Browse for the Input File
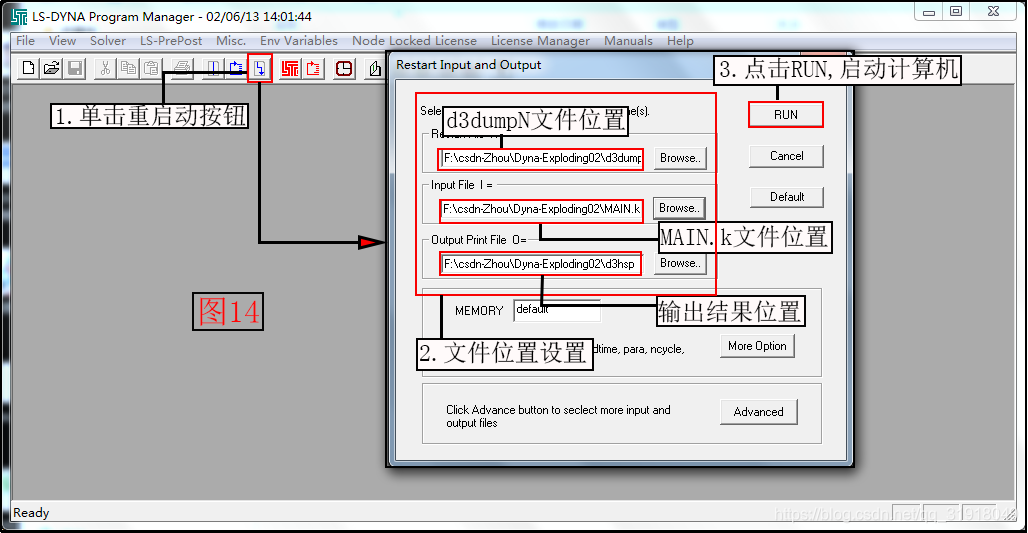1028x533 pixels. (679, 208)
